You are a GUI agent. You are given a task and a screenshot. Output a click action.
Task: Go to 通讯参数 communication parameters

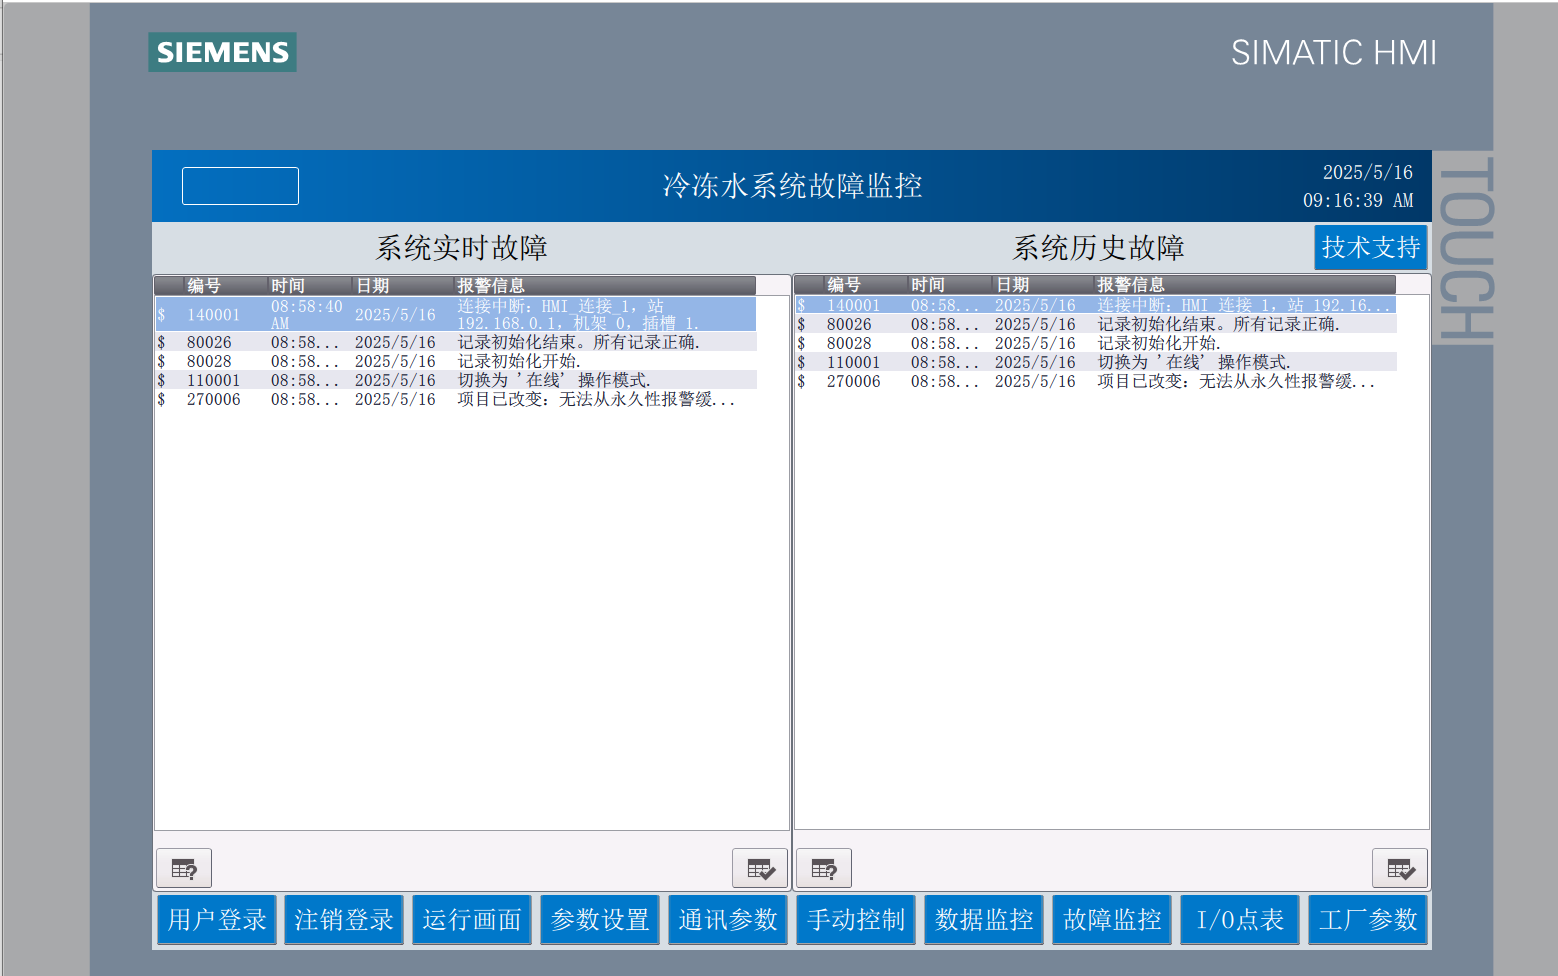tap(728, 919)
